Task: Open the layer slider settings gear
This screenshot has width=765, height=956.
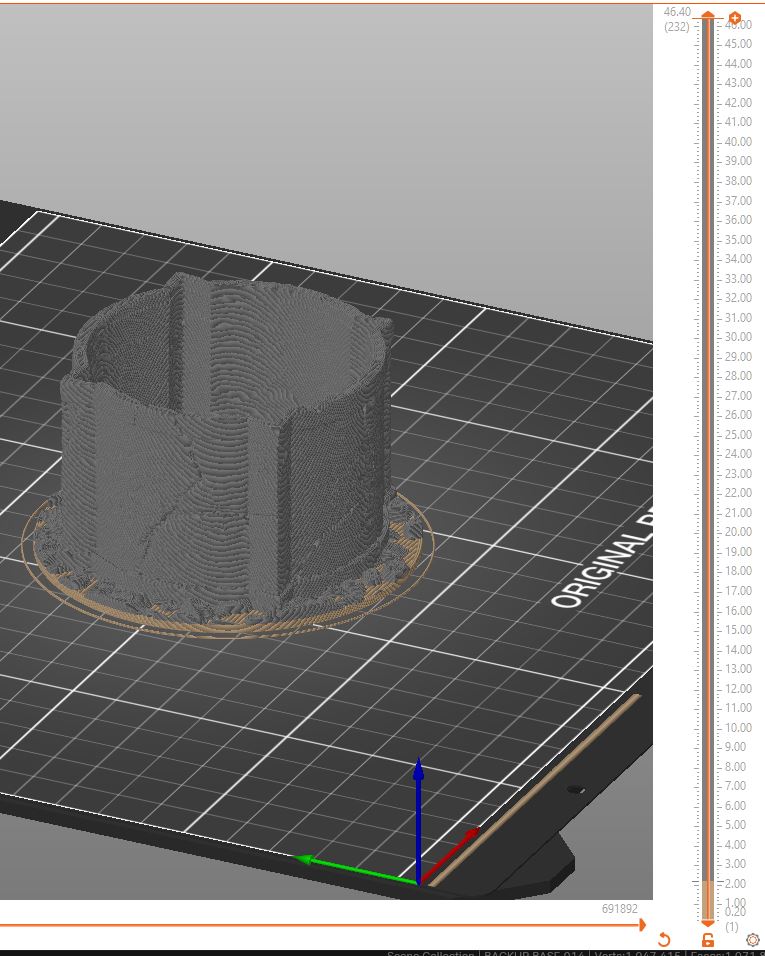Action: 752,940
